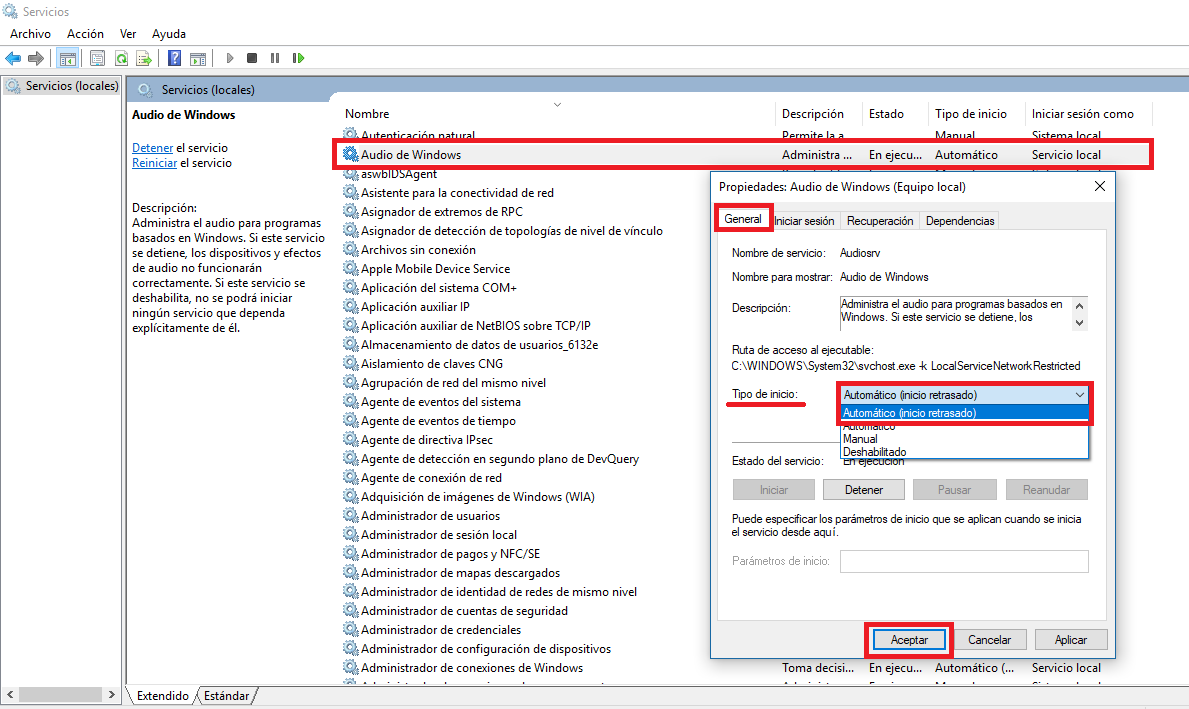Viewport: 1189px width, 709px height.
Task: Click the Stop service square icon
Action: 253,58
